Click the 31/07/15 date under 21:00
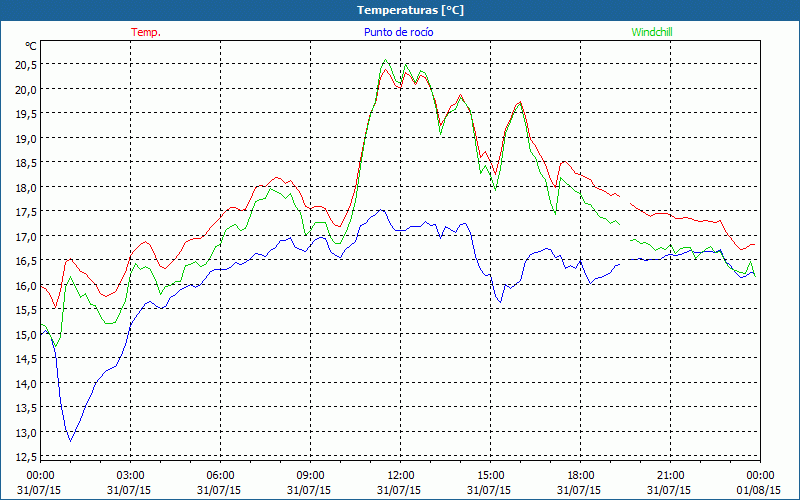Screen dimensions: 800x500 point(669,490)
